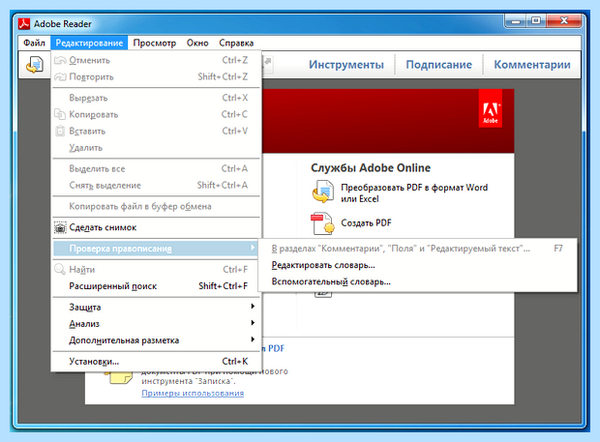Image resolution: width=600 pixels, height=442 pixels.
Task: Click the magnifier icon beside Найти
Action: click(x=60, y=269)
